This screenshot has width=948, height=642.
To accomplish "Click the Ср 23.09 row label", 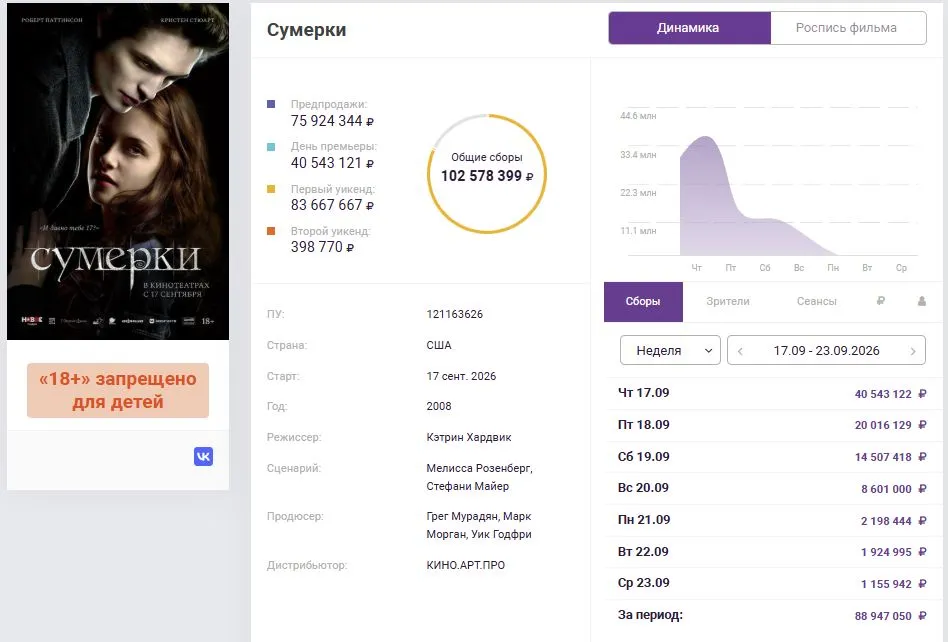I will [643, 583].
